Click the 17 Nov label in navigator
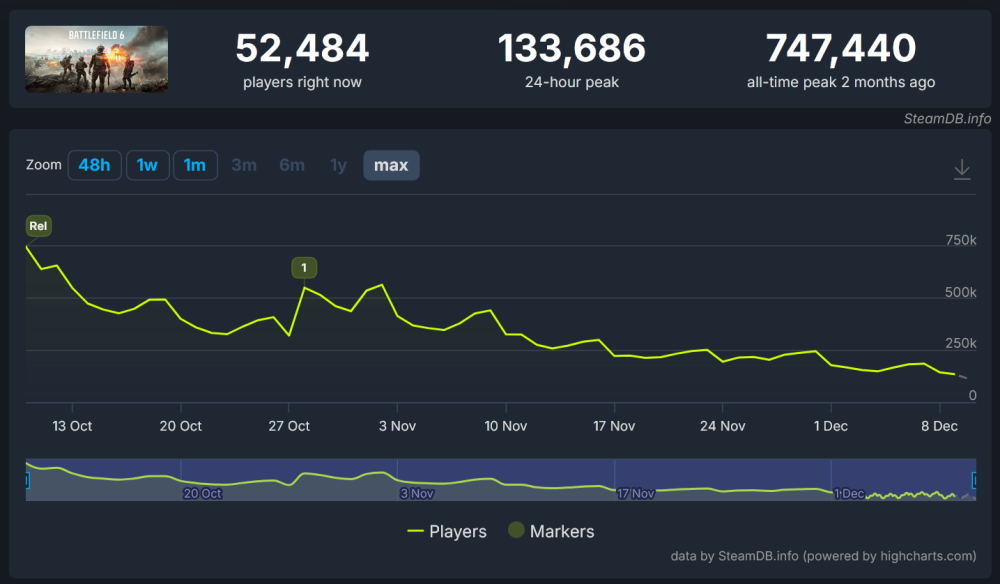The image size is (1000, 584). tap(635, 493)
